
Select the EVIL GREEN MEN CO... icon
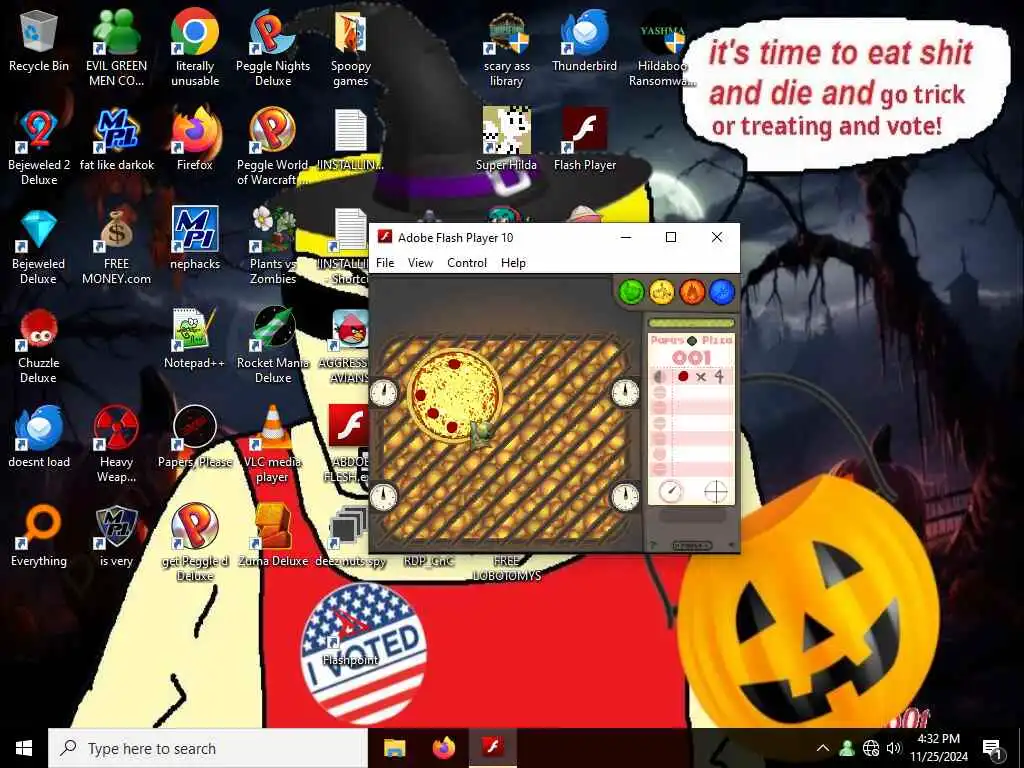[x=116, y=48]
